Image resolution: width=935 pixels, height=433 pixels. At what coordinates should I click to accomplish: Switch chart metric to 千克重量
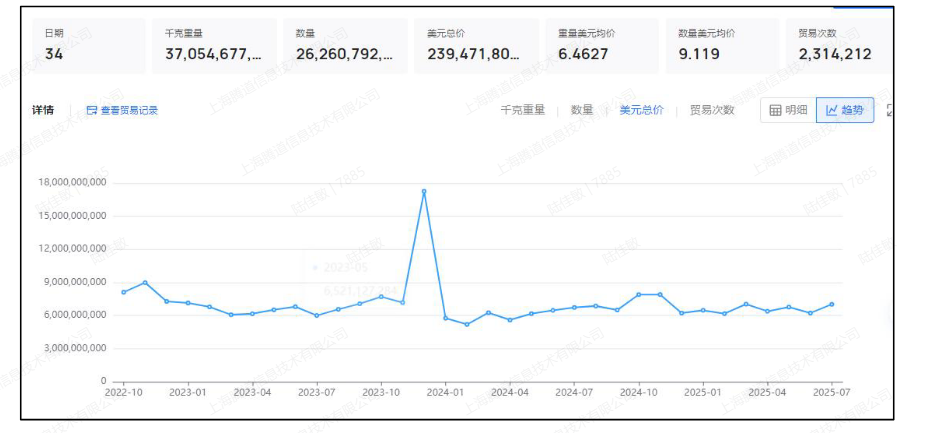(522, 110)
